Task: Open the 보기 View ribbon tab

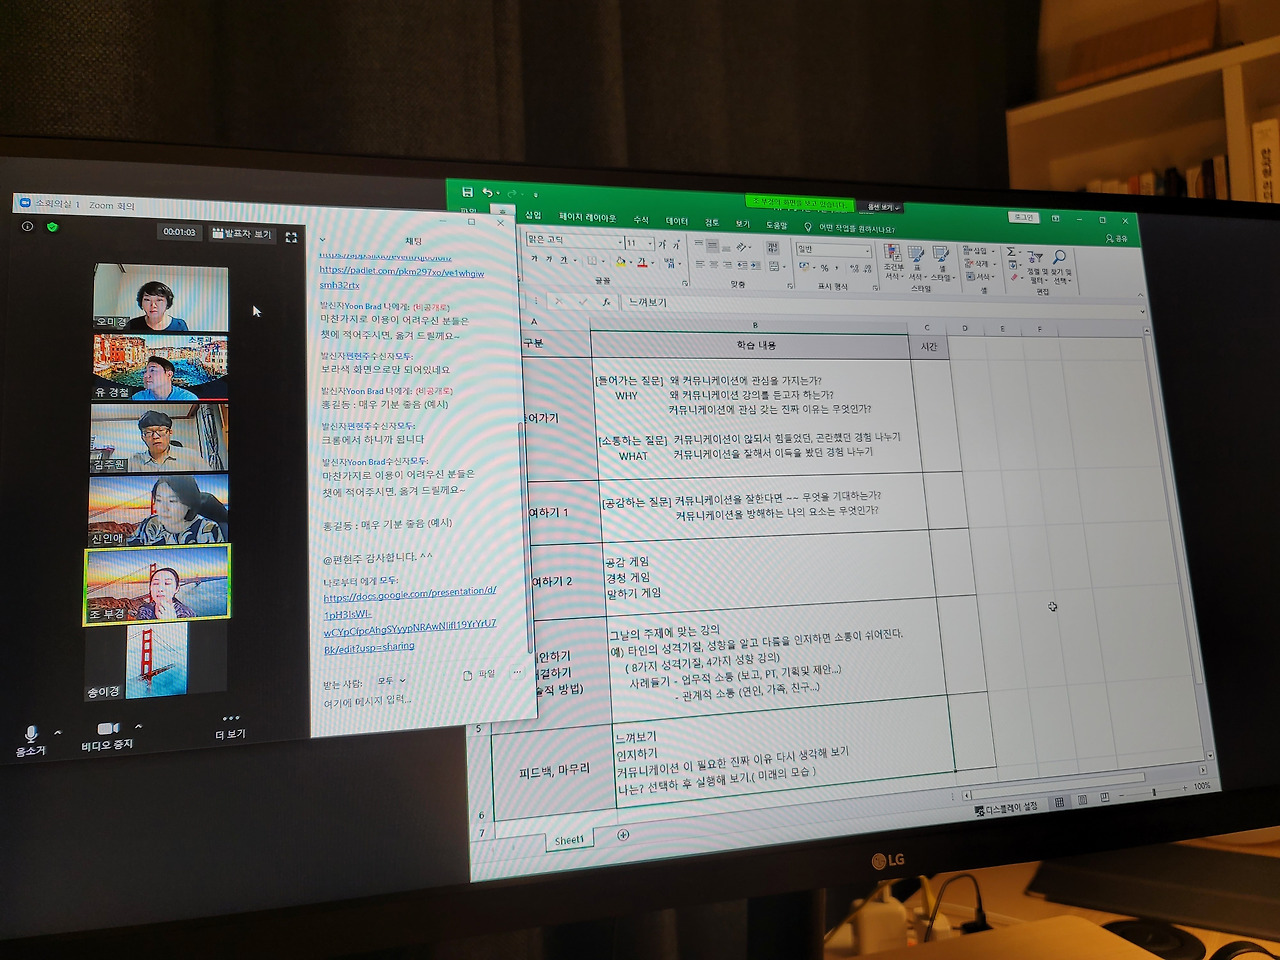Action: [743, 223]
